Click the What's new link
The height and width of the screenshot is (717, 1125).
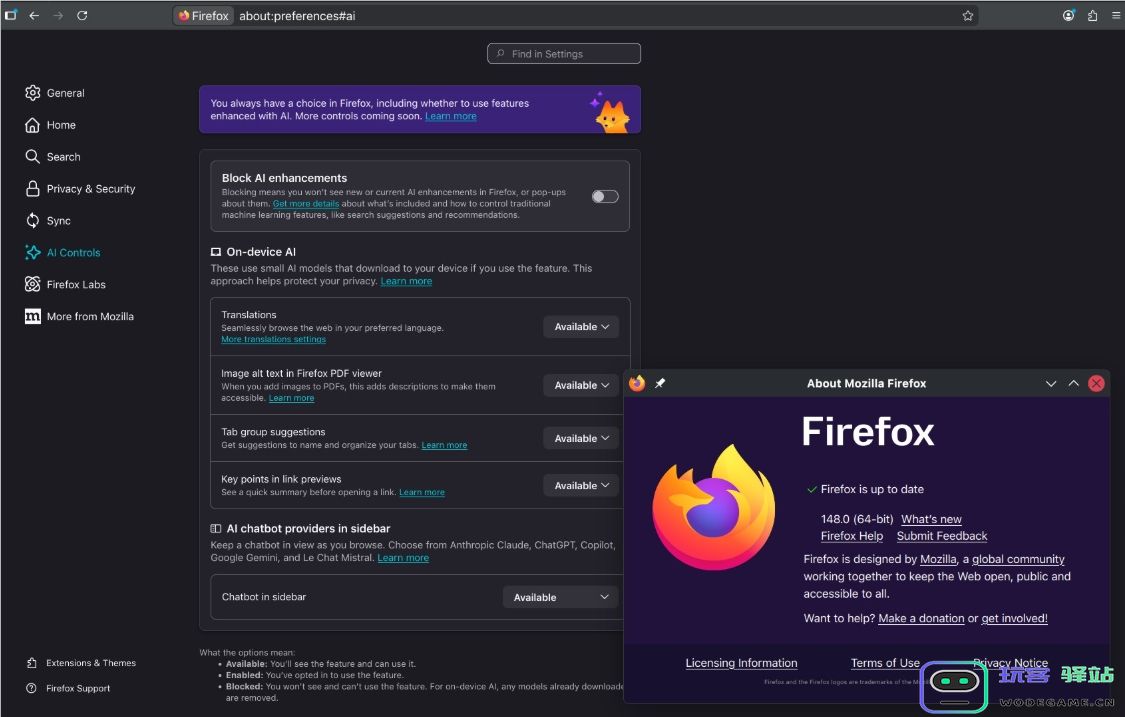[931, 518]
